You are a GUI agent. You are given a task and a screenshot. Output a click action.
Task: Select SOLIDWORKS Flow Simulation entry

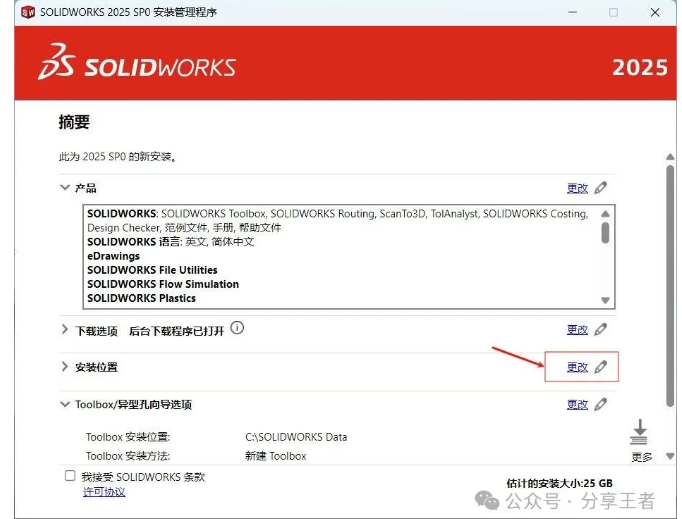pyautogui.click(x=163, y=284)
